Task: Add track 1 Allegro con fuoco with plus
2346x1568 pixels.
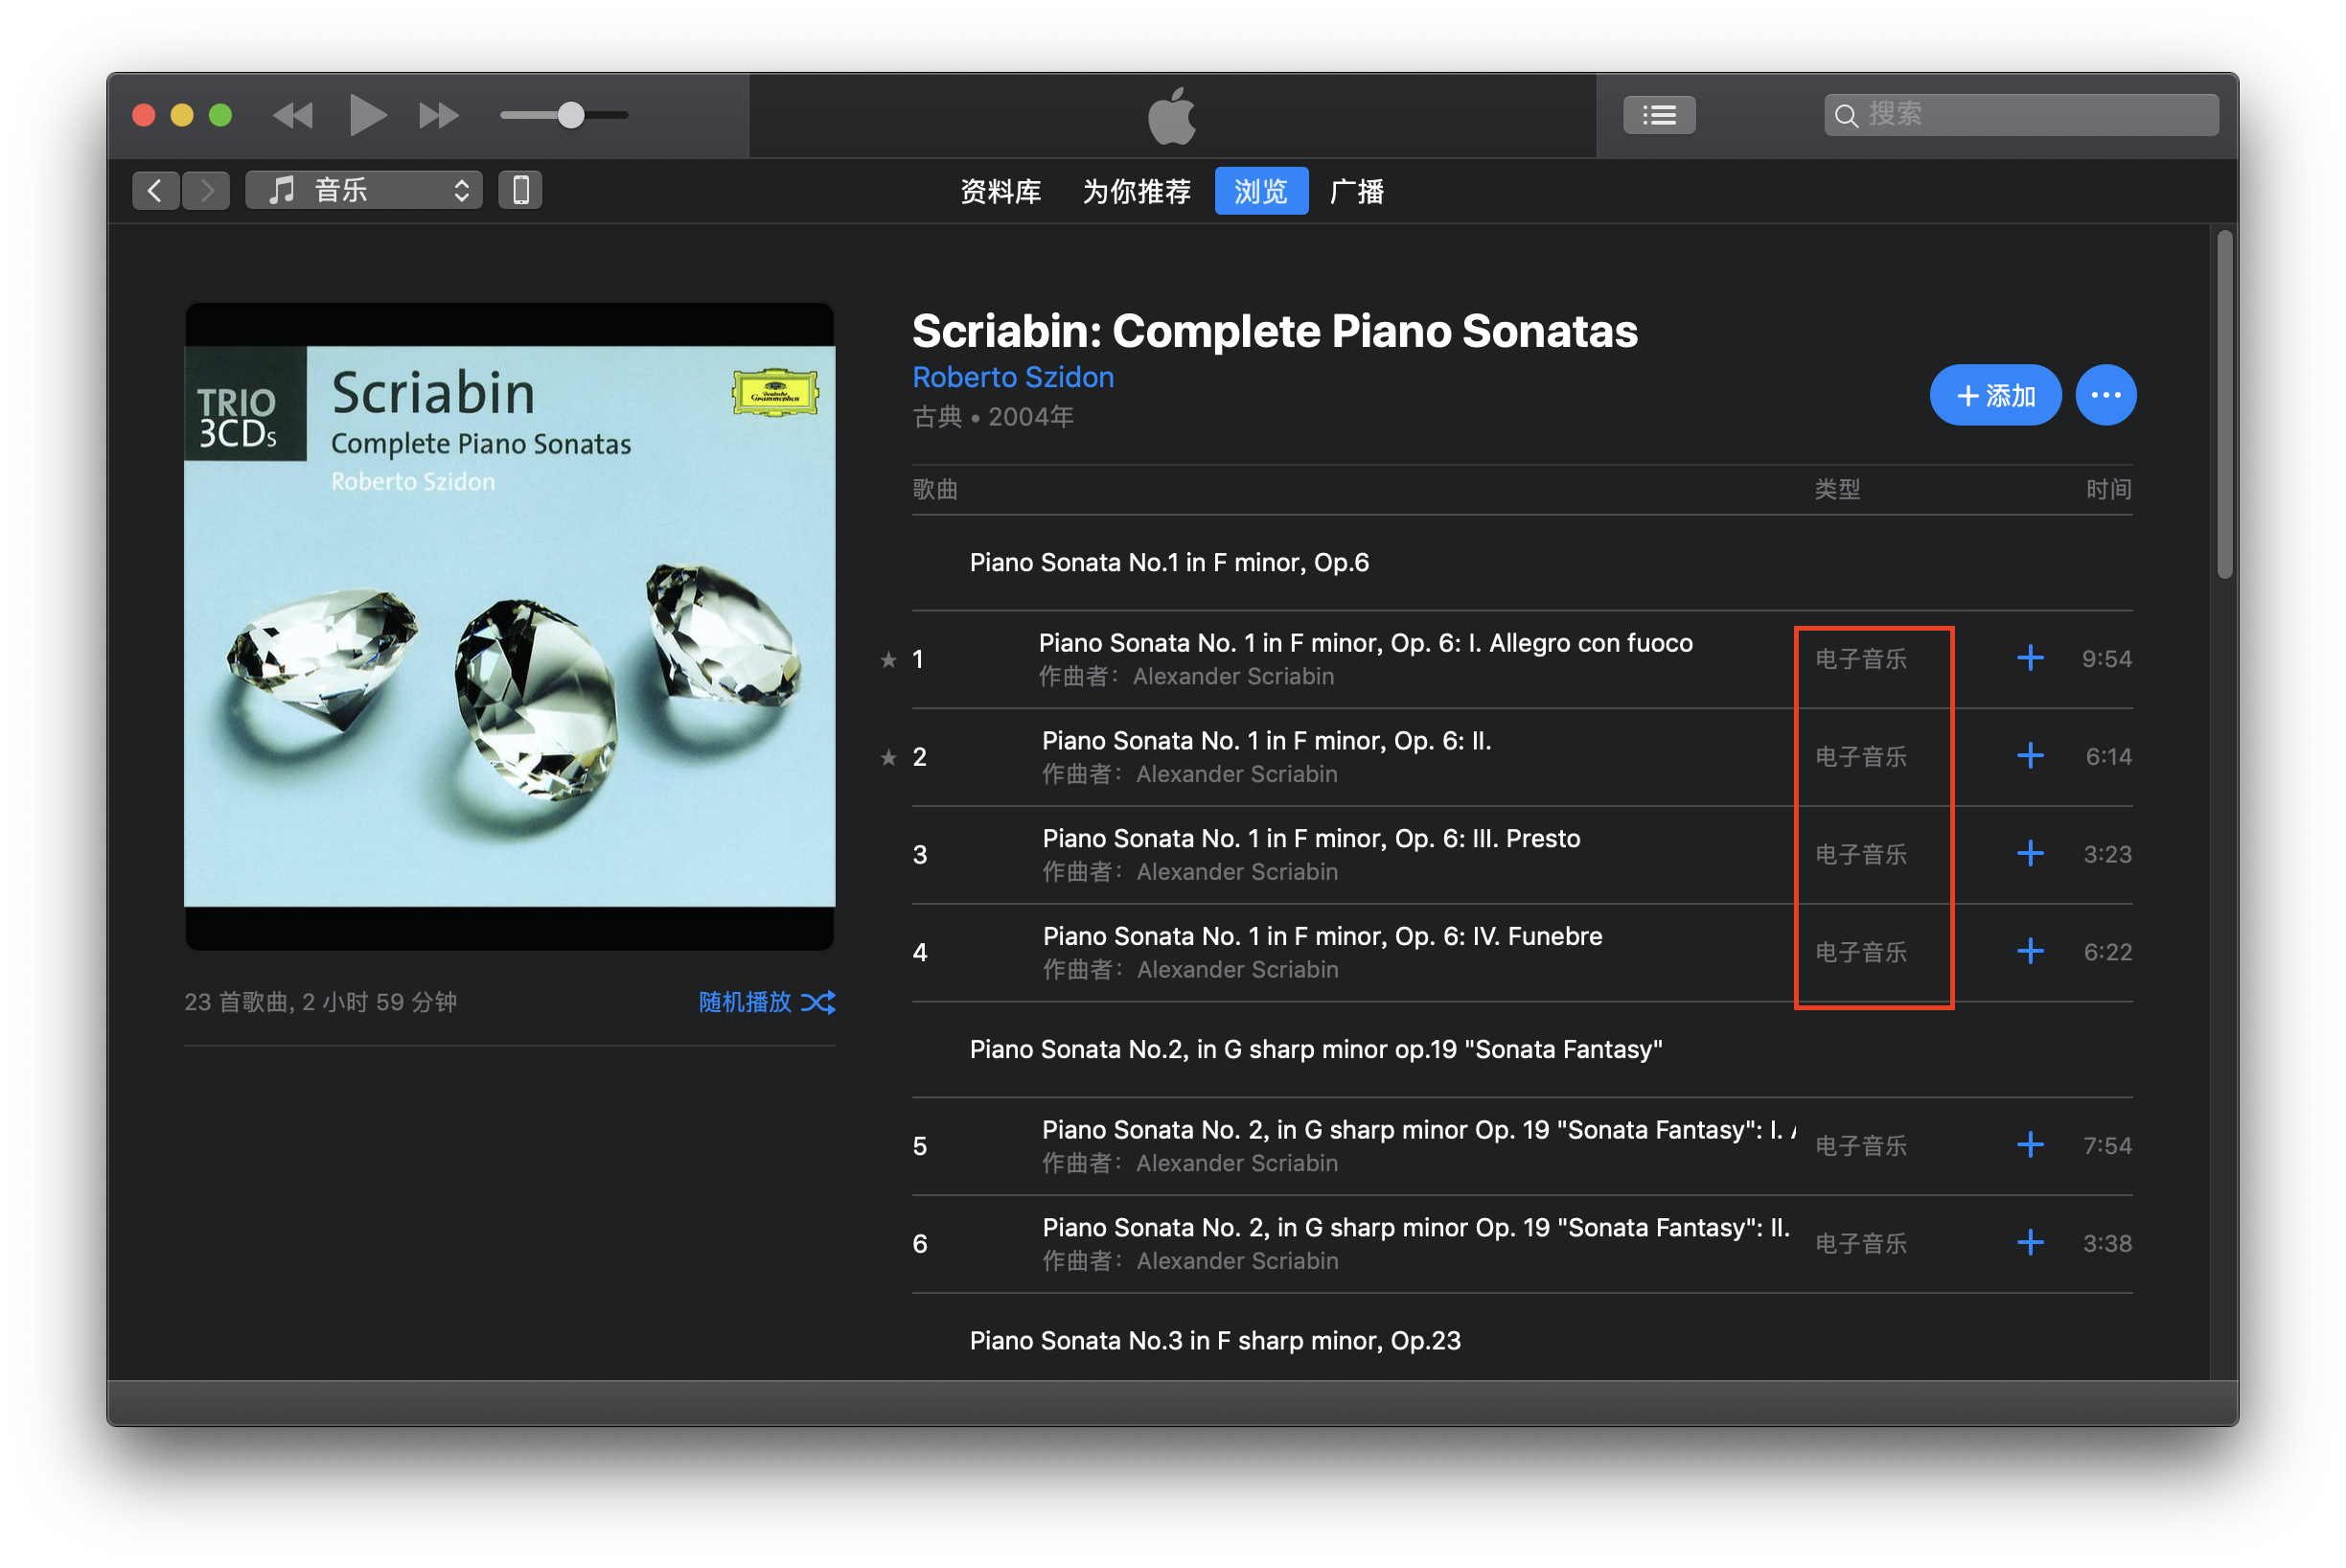Action: 2030,658
